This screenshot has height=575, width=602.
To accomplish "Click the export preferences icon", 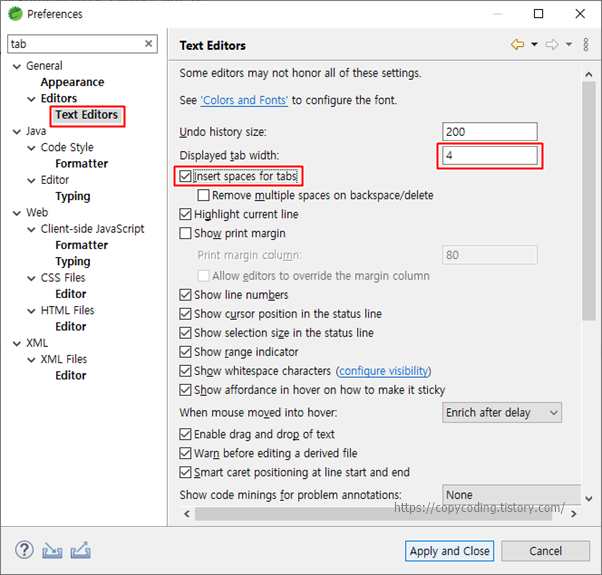I will 81,550.
